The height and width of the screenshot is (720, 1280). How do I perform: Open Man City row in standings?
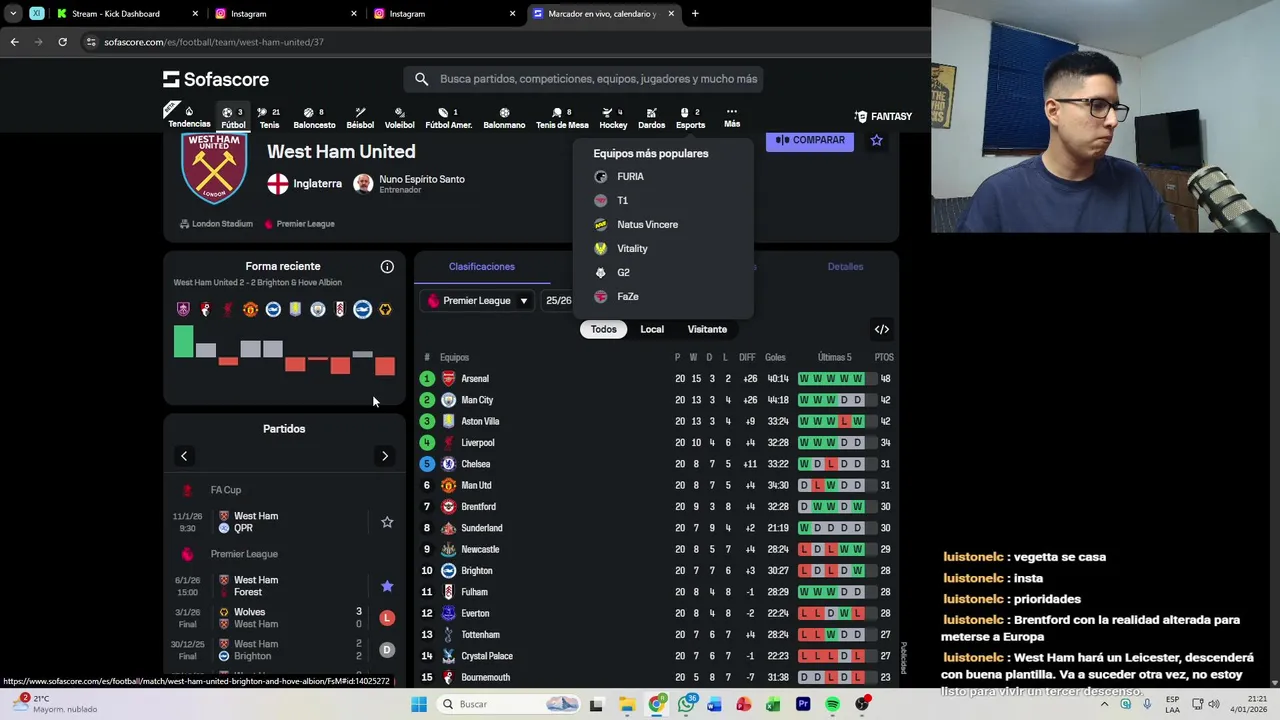click(656, 400)
